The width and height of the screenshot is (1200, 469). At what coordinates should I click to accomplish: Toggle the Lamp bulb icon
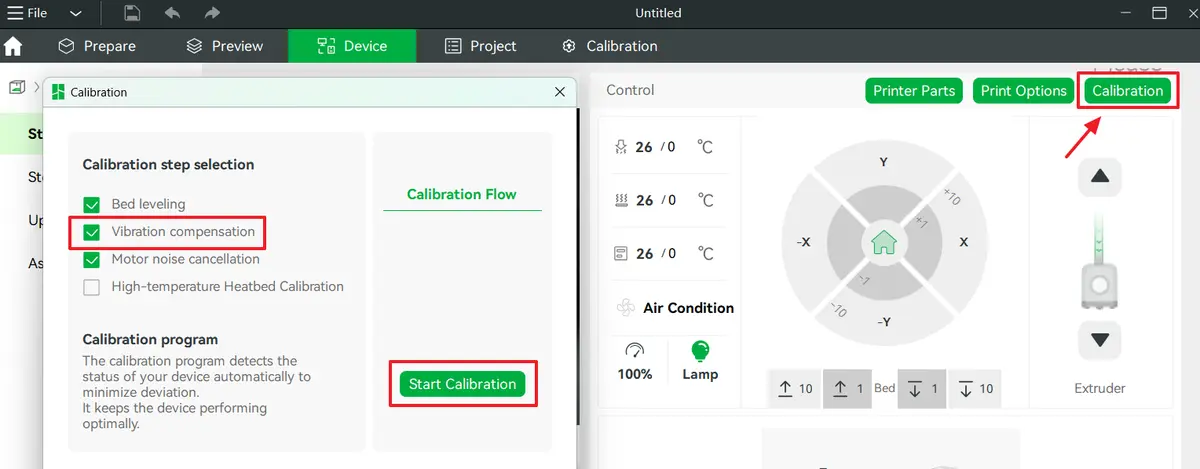coord(700,351)
